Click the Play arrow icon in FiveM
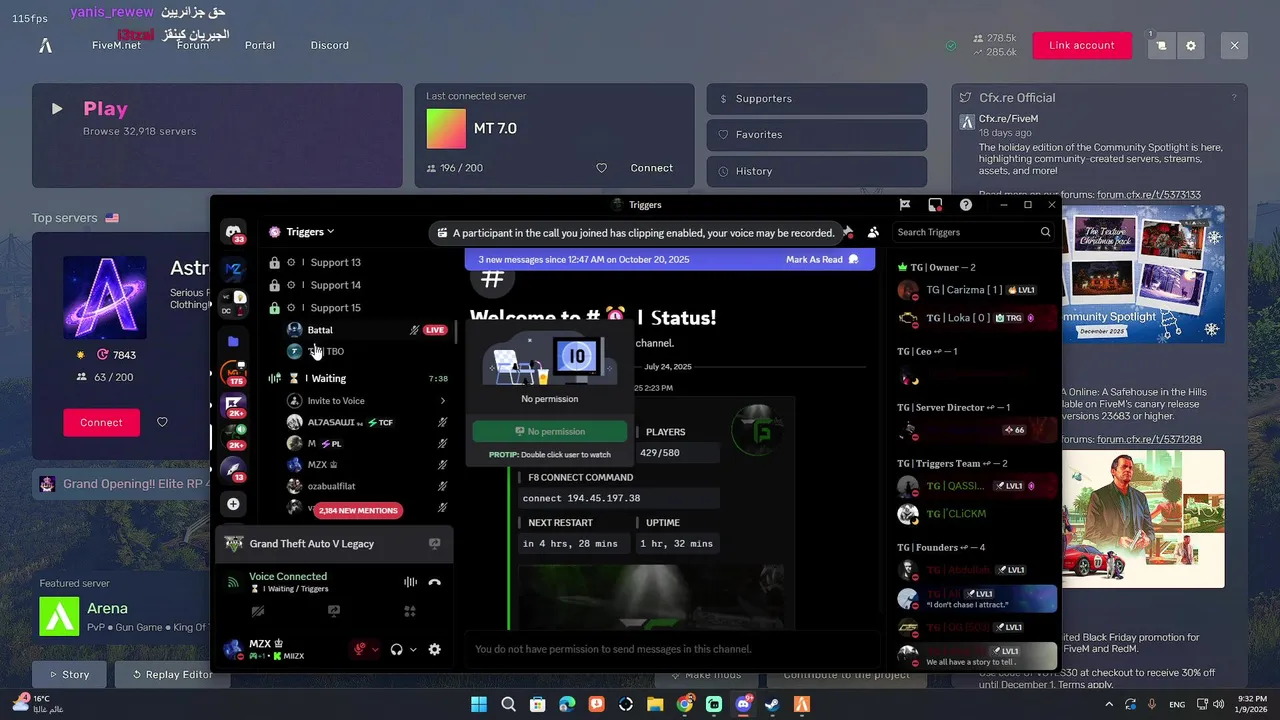The height and width of the screenshot is (720, 1280). [x=57, y=109]
